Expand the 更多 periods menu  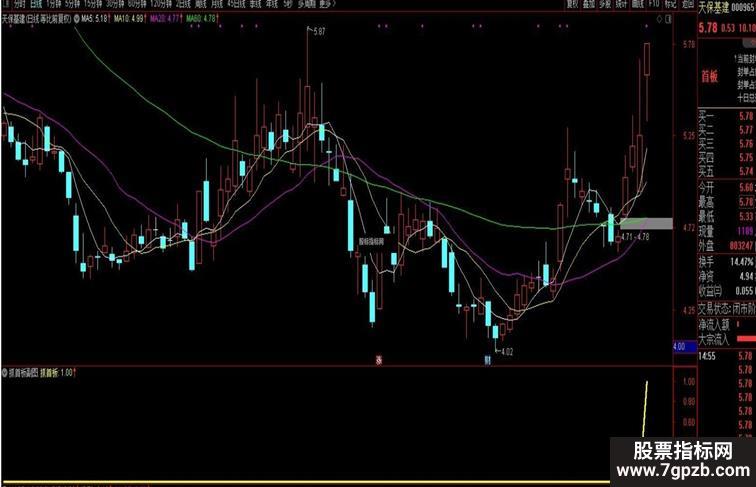click(327, 4)
